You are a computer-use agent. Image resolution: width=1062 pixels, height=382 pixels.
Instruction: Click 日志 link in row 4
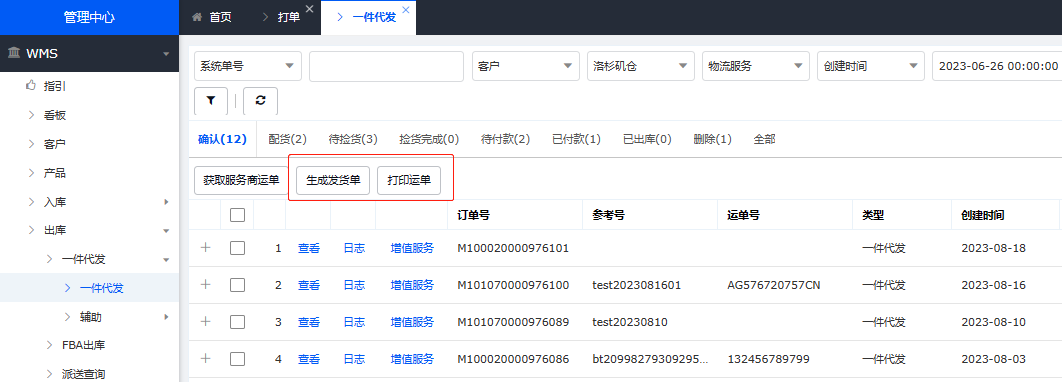pyautogui.click(x=354, y=359)
